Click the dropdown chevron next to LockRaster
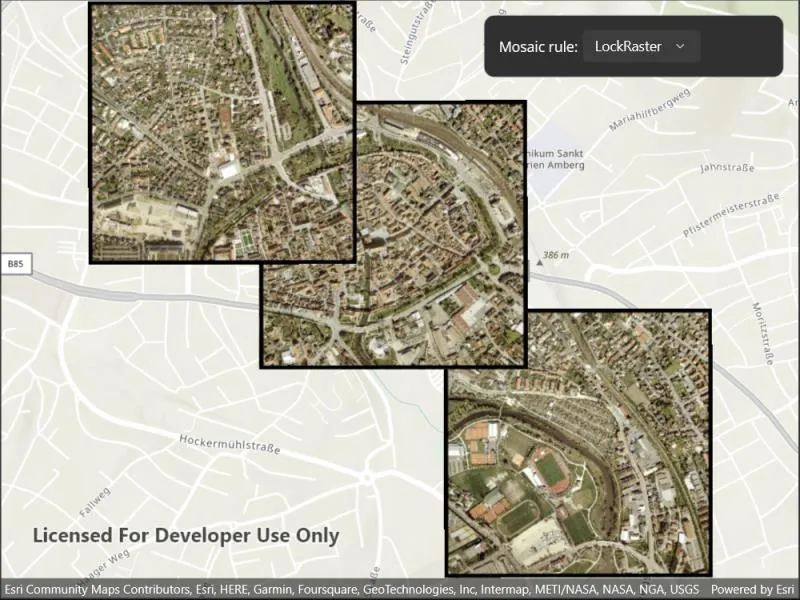Image resolution: width=800 pixels, height=600 pixels. pyautogui.click(x=680, y=46)
